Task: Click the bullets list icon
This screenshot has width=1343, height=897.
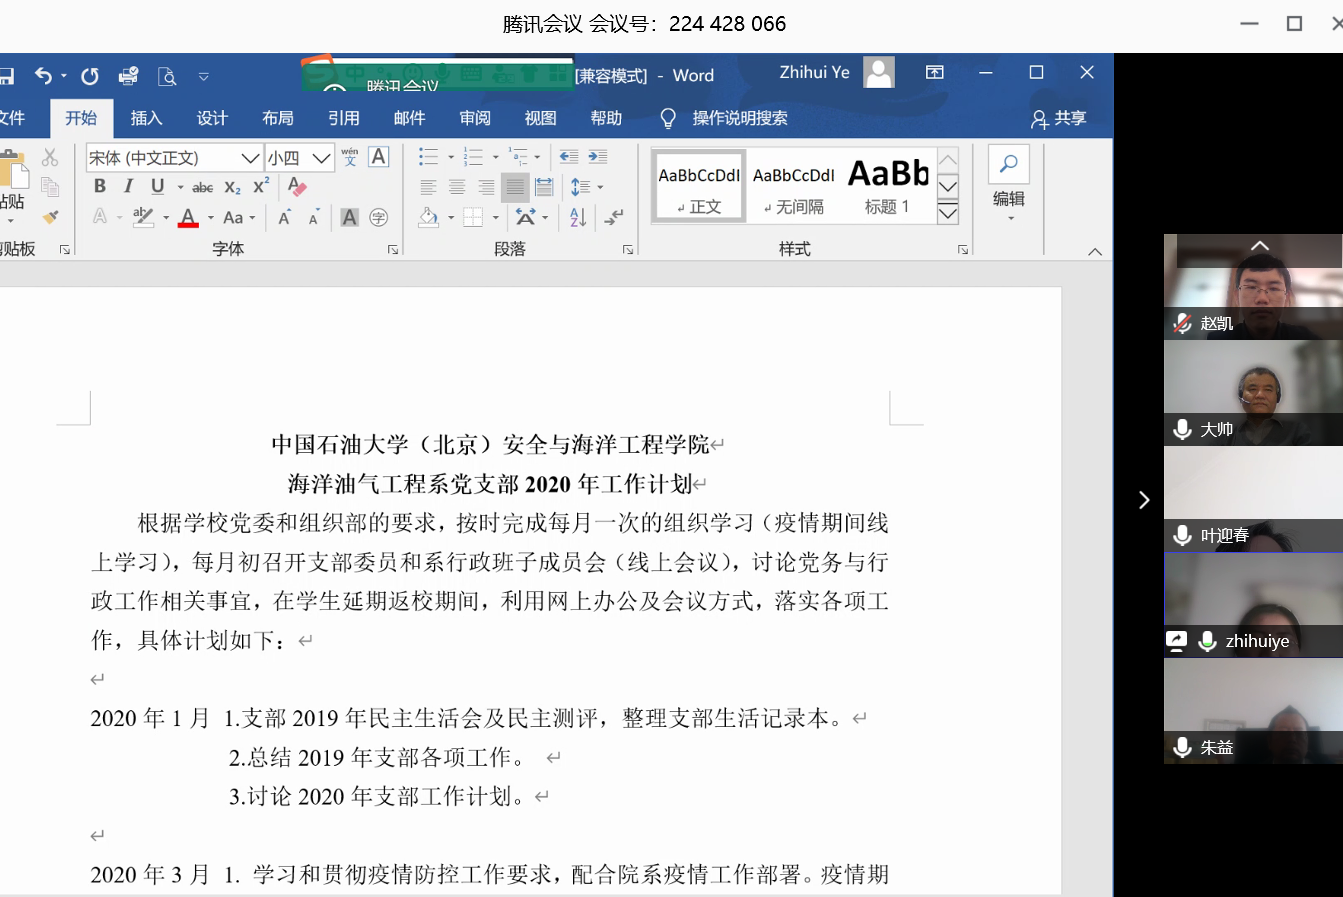Action: [430, 157]
